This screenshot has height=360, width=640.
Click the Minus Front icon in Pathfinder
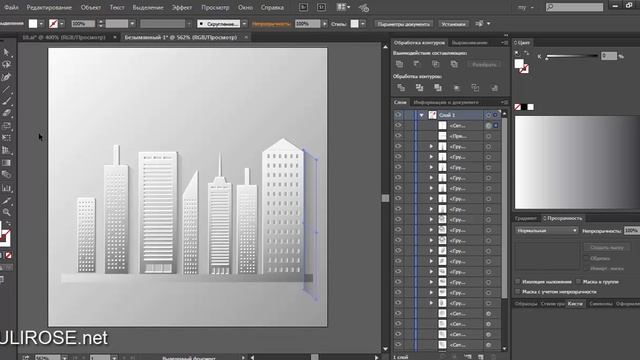coord(417,64)
